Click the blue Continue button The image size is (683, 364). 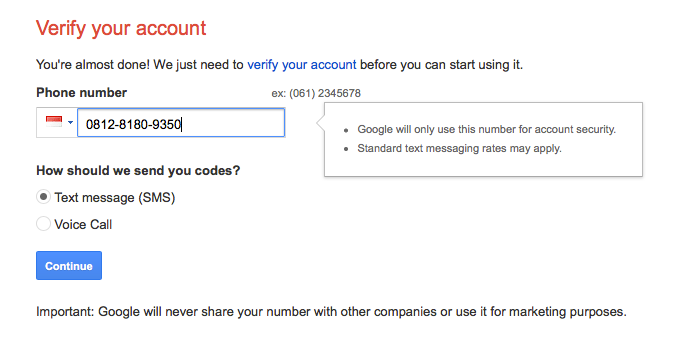point(69,266)
